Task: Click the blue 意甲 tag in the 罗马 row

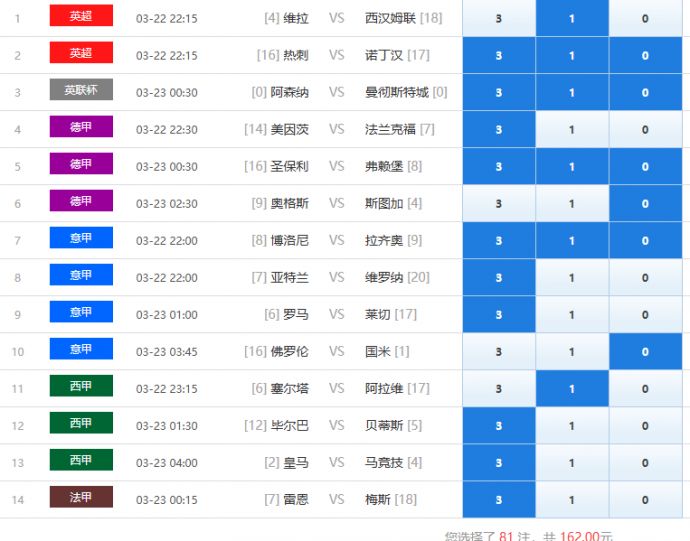Action: (81, 312)
